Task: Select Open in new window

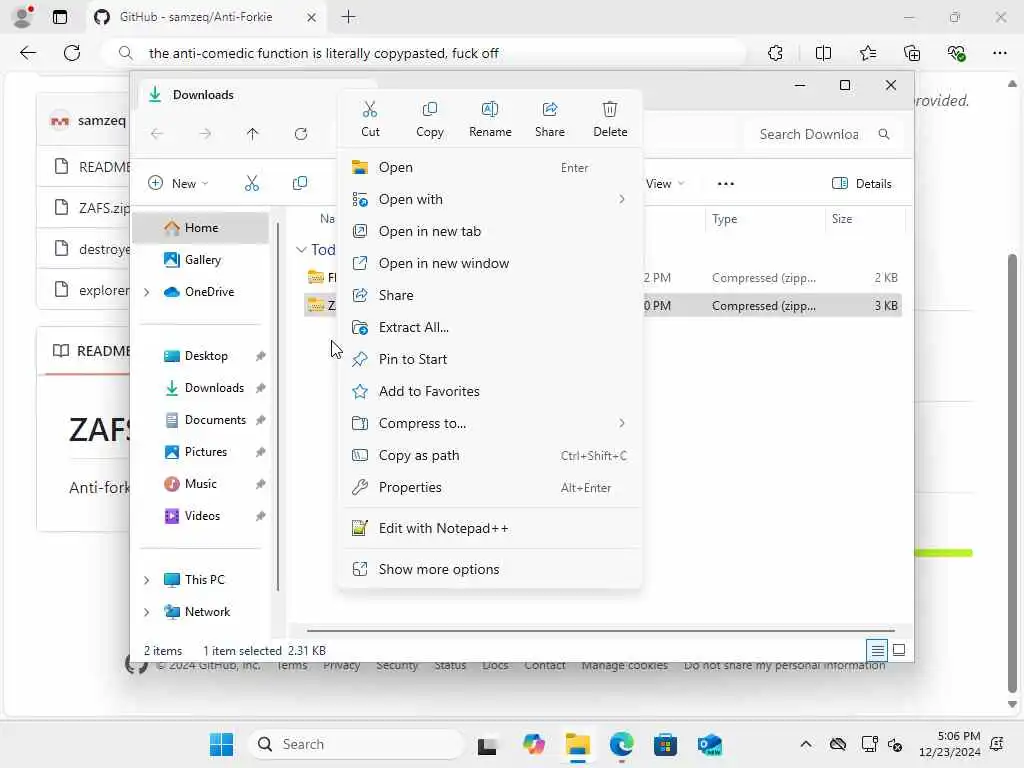Action: [x=490, y=263]
